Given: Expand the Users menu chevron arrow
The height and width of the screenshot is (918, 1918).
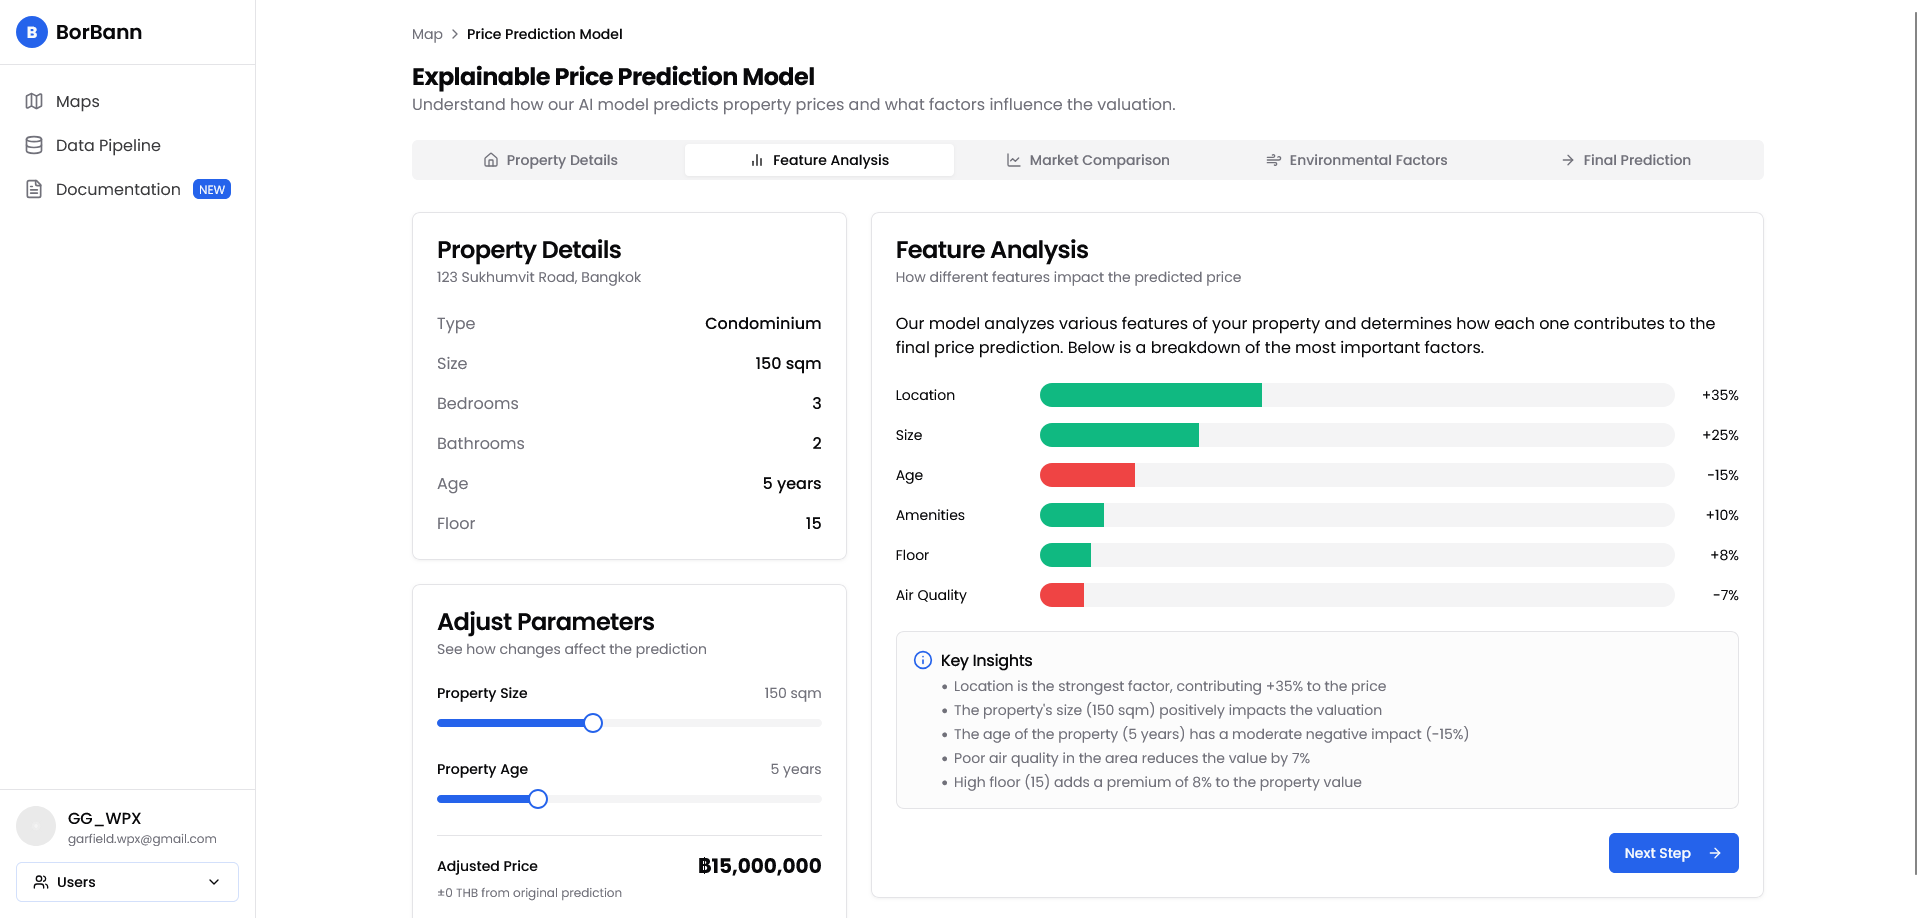Looking at the screenshot, I should click(213, 882).
